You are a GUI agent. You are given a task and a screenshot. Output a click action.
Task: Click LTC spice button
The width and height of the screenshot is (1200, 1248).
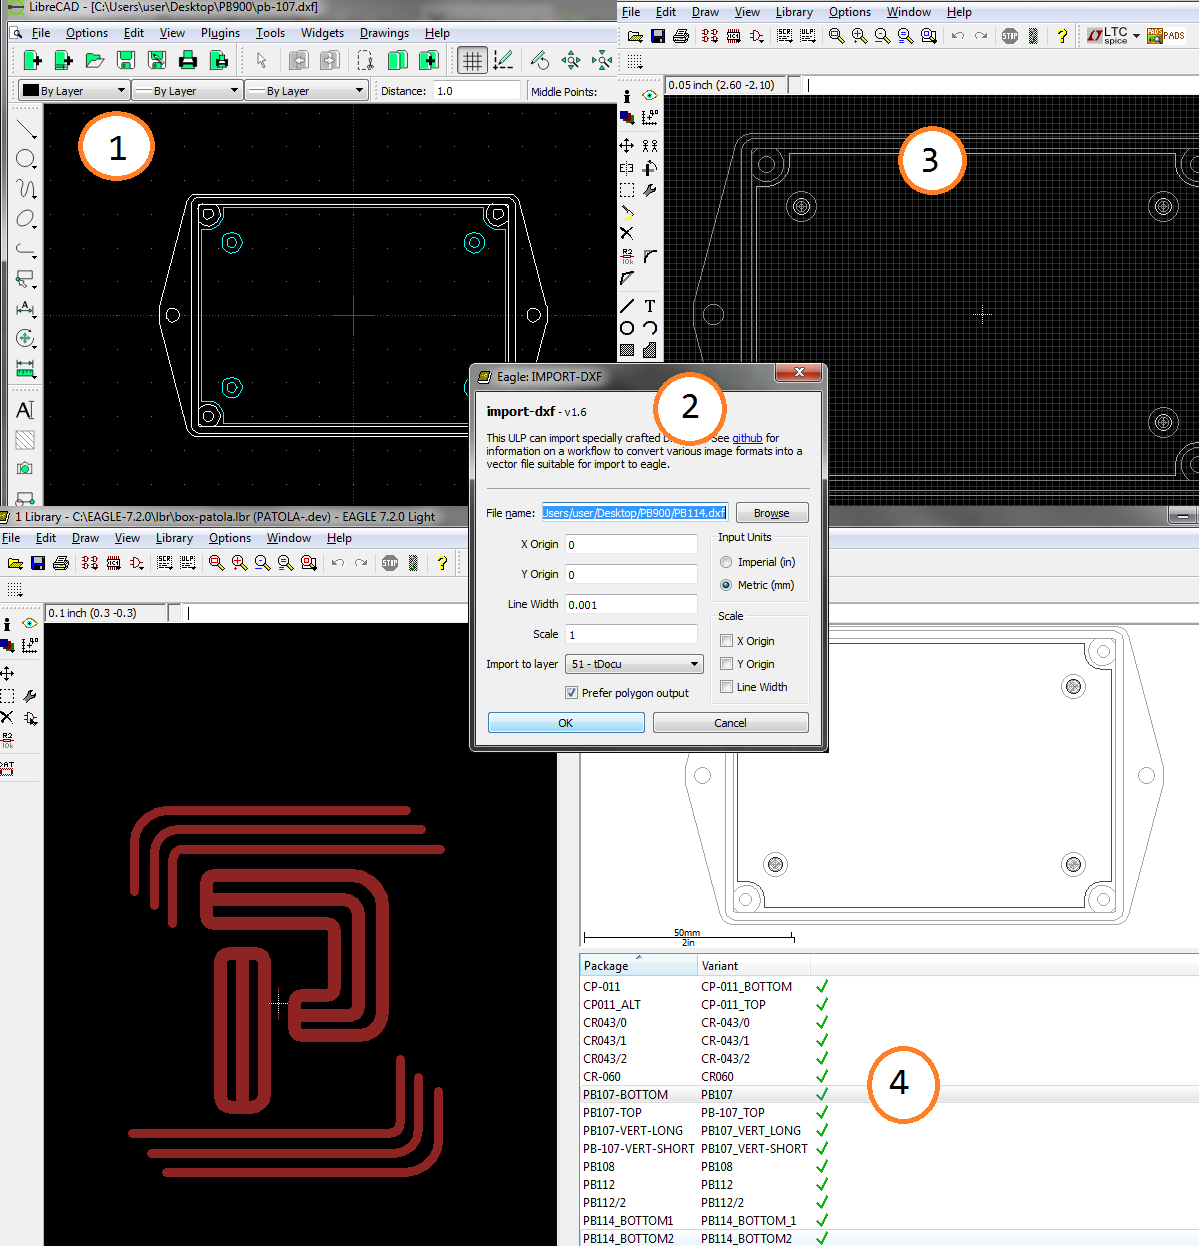pyautogui.click(x=1108, y=36)
